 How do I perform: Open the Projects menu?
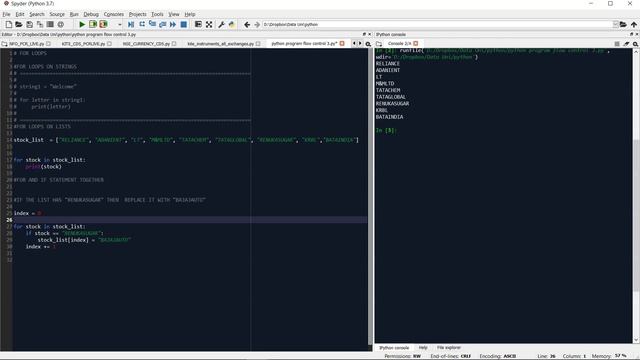click(x=138, y=14)
